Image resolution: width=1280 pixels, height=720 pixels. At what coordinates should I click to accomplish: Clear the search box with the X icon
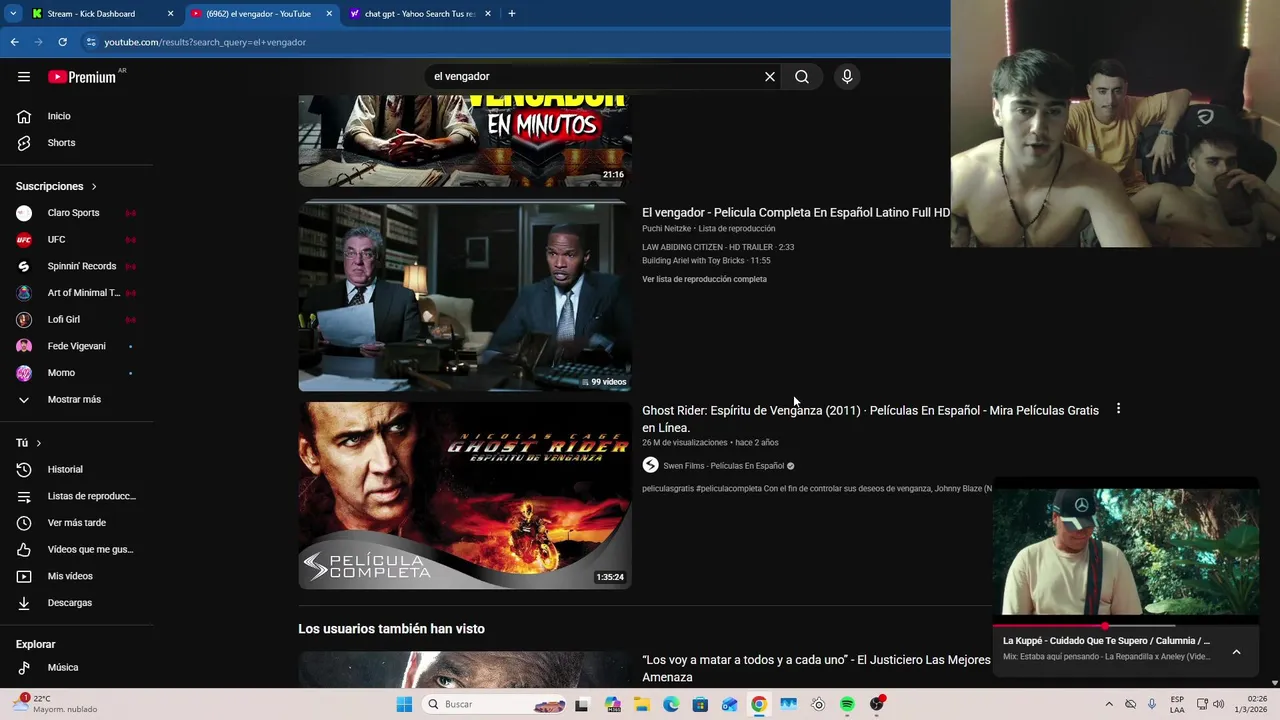tap(770, 77)
